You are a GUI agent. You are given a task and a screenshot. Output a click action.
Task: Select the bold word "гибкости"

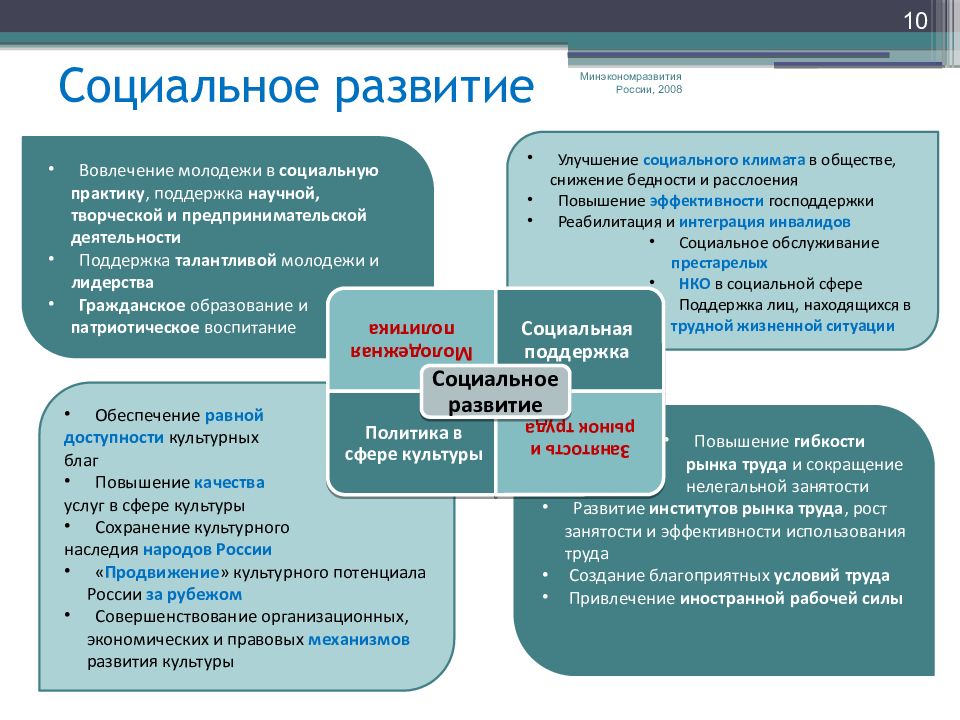tap(830, 441)
